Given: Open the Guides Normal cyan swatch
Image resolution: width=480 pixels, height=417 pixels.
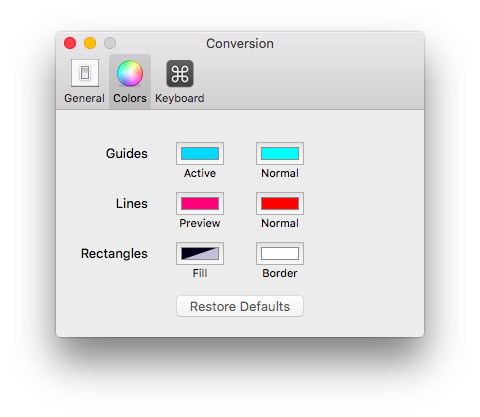Looking at the screenshot, I should click(x=280, y=153).
